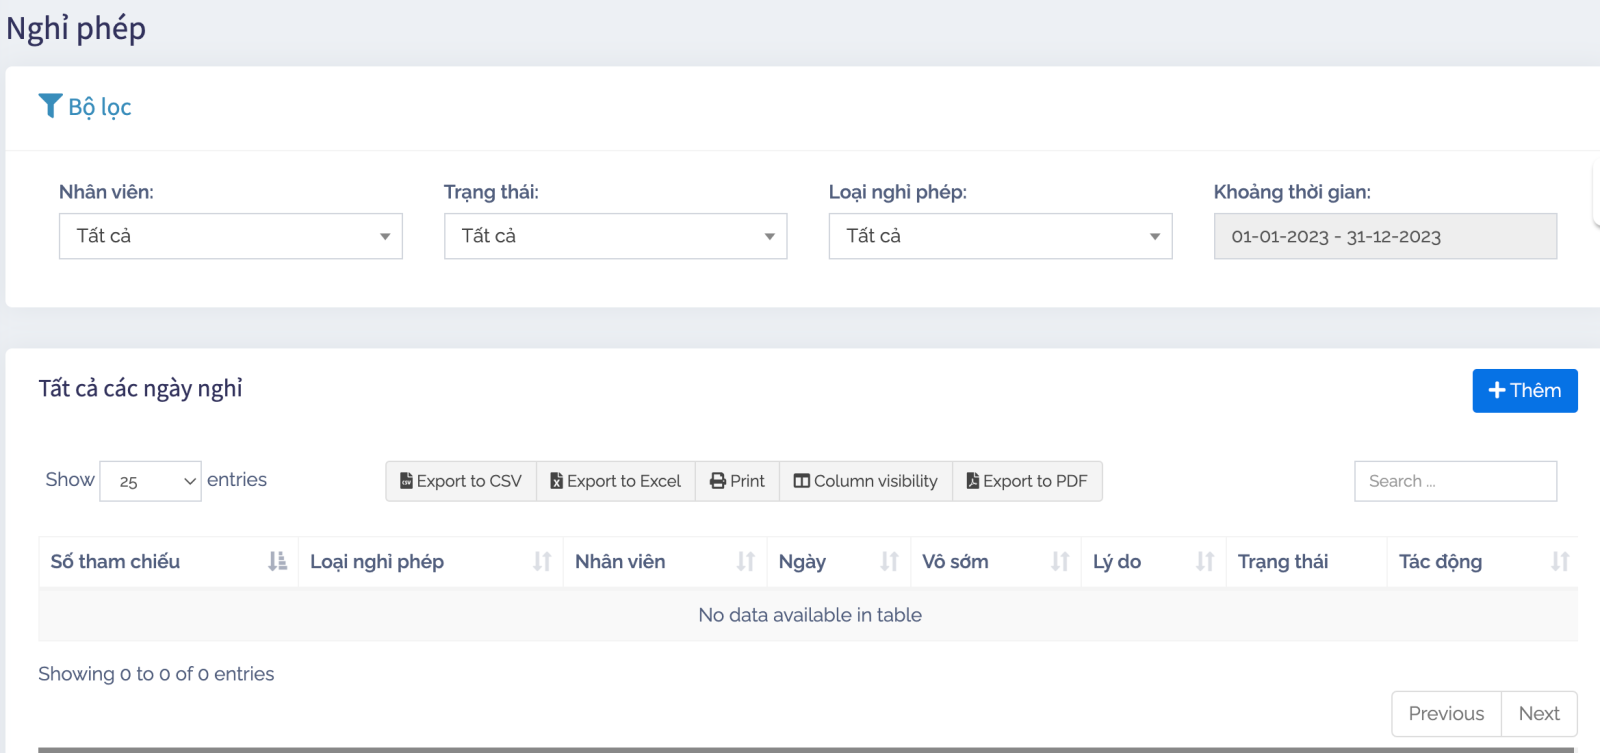Go to Next page of entries
Image resolution: width=1600 pixels, height=753 pixels.
[x=1539, y=714]
